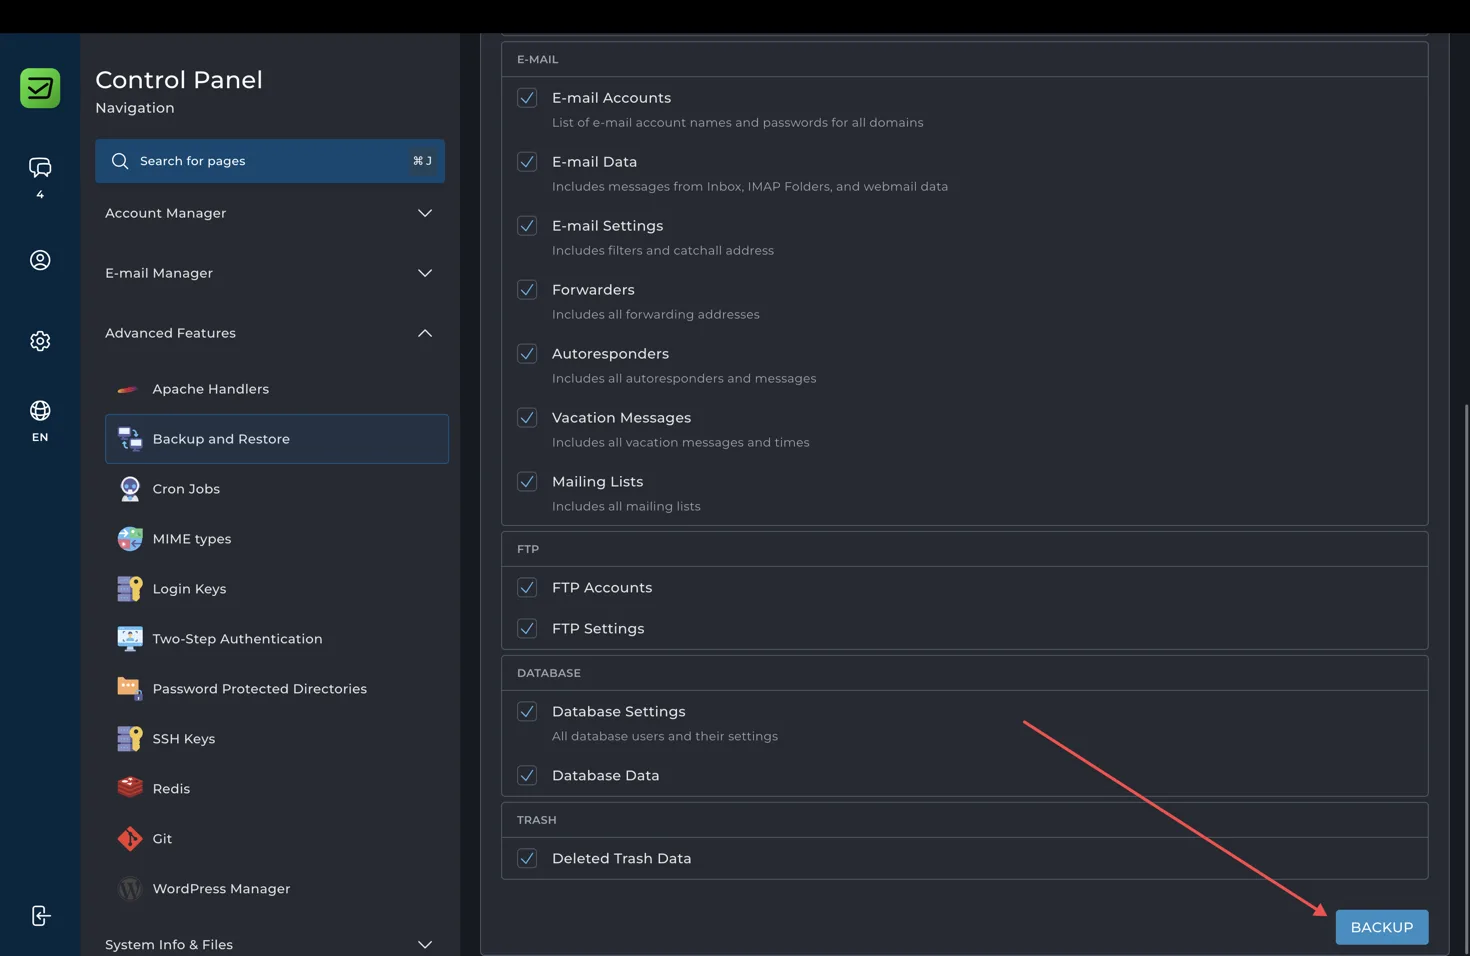Uncheck the Database Settings checkbox

527,712
